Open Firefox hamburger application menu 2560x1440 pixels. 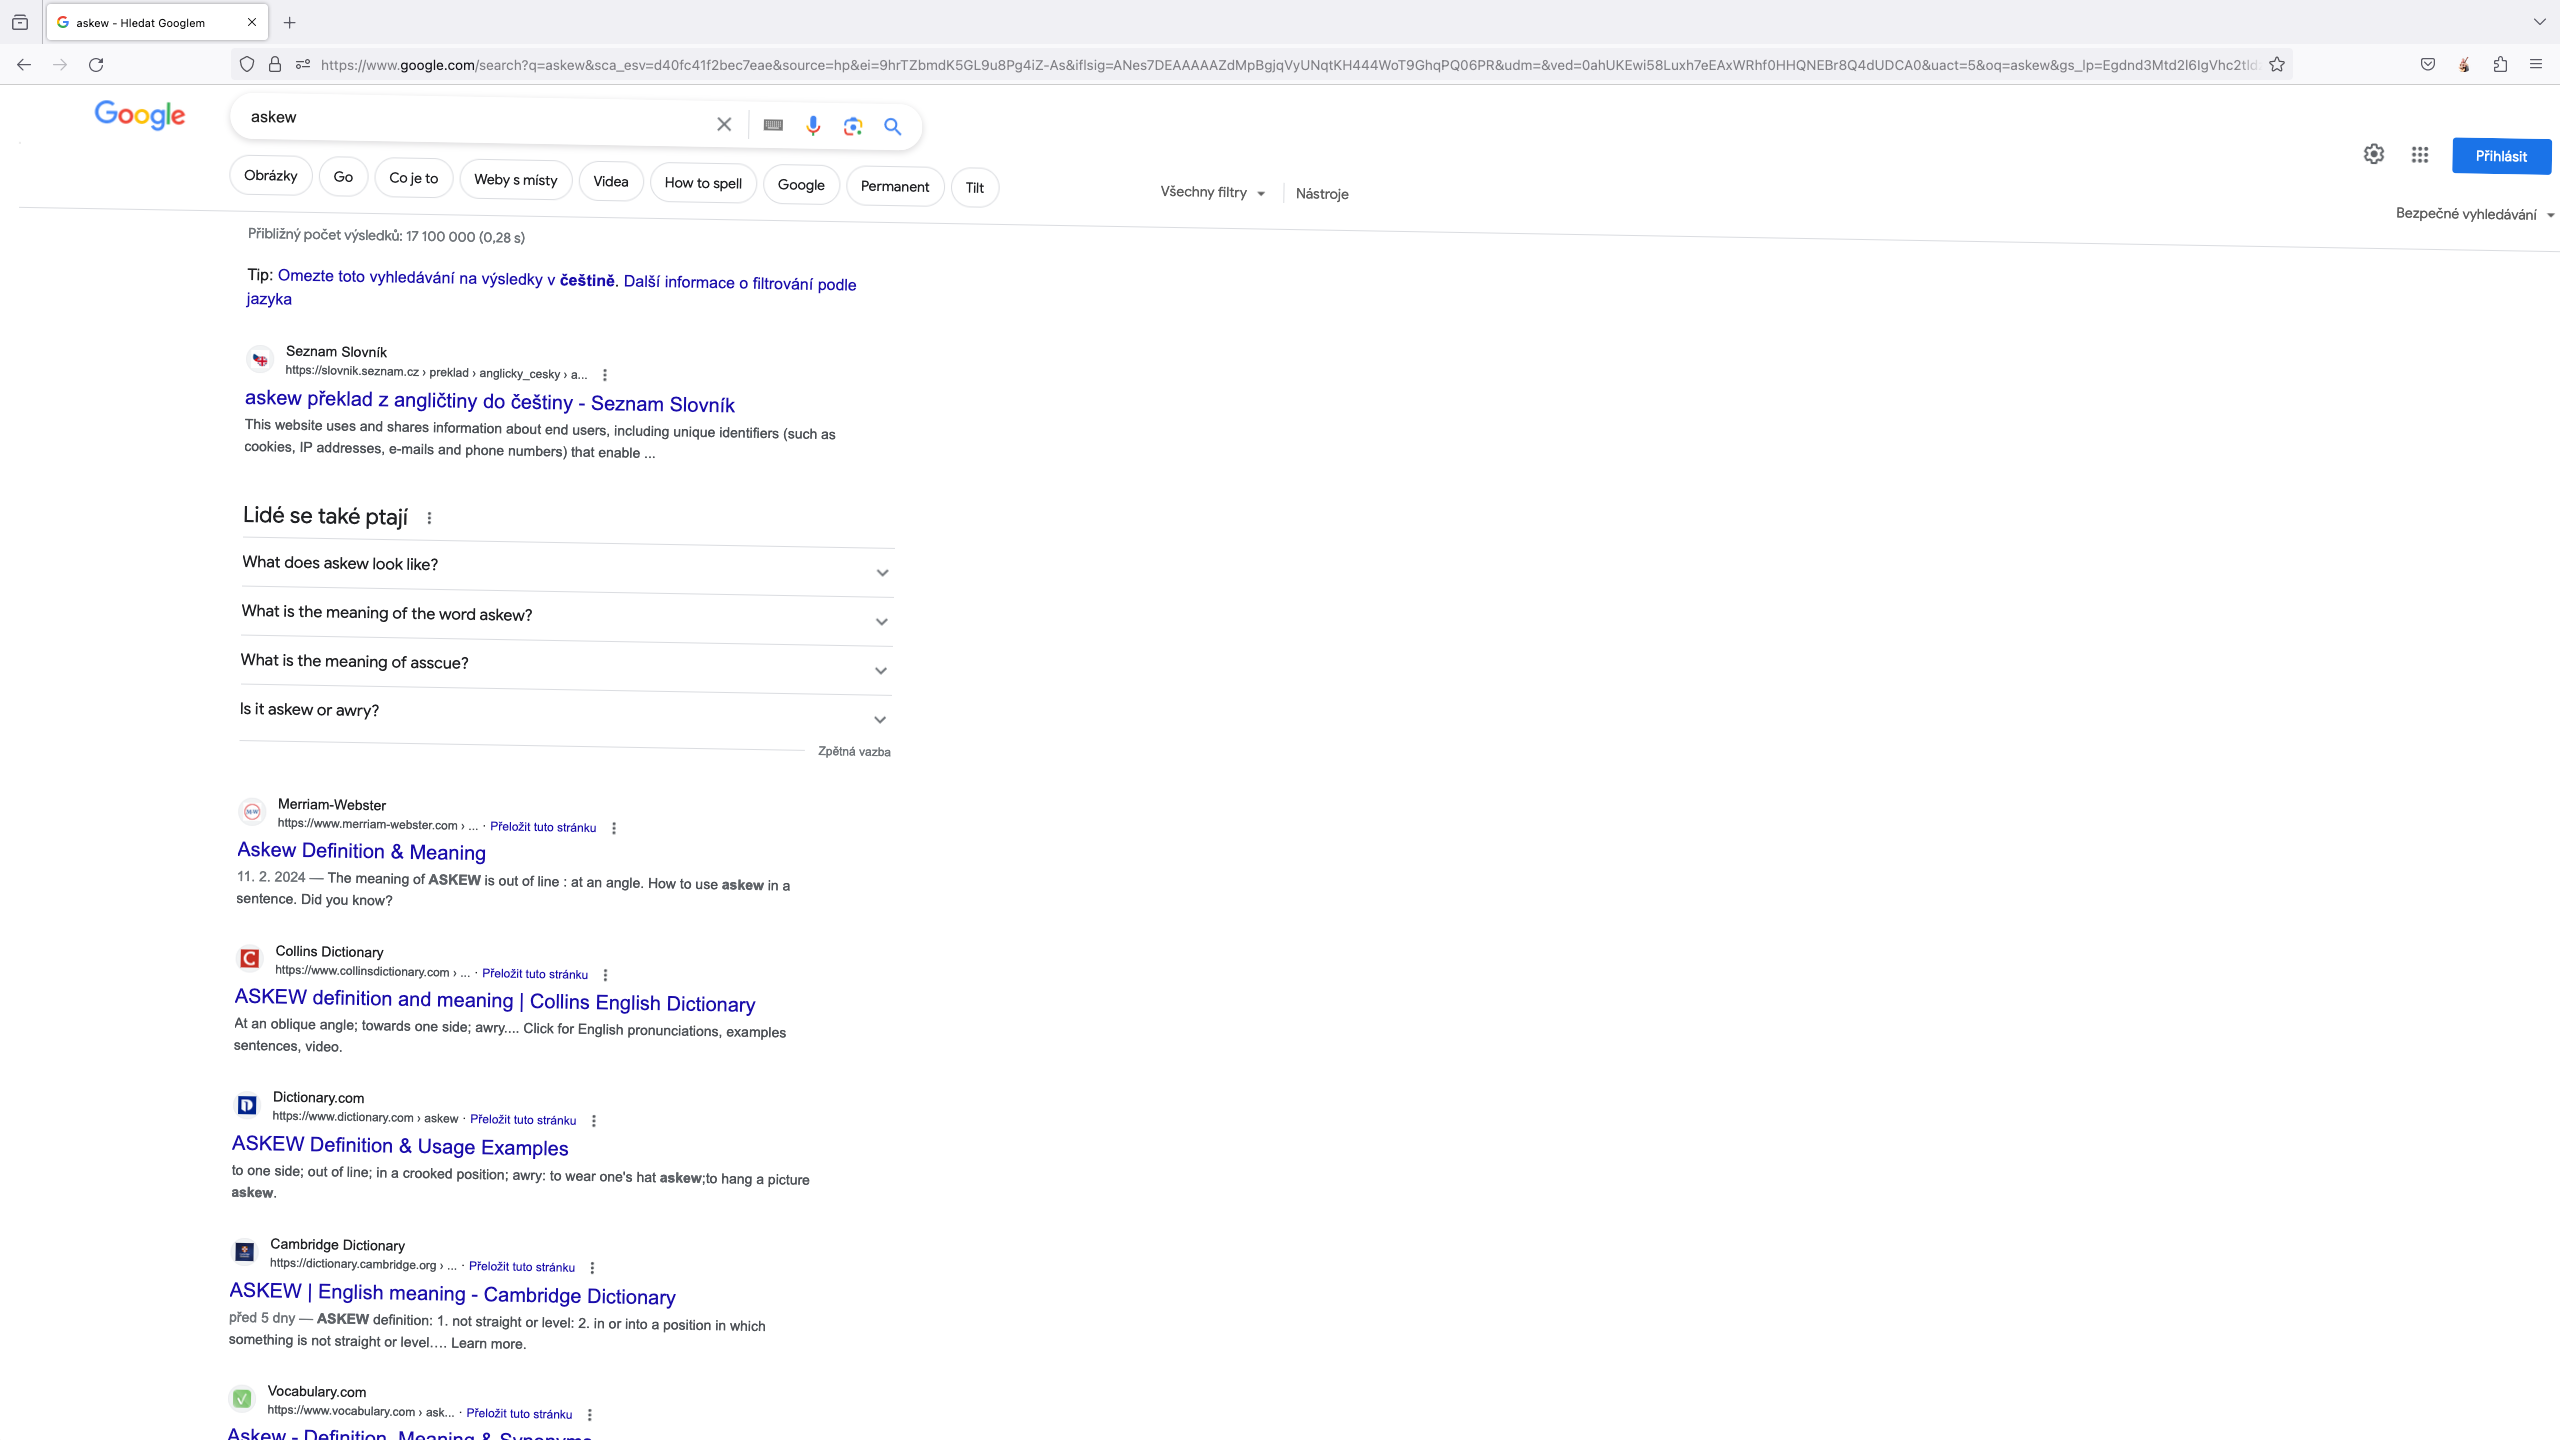point(2535,65)
